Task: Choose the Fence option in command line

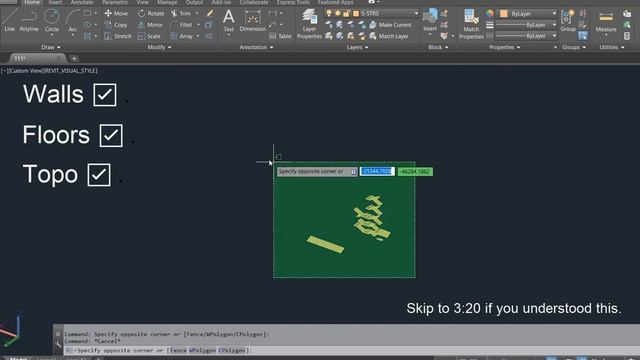Action: [178, 350]
